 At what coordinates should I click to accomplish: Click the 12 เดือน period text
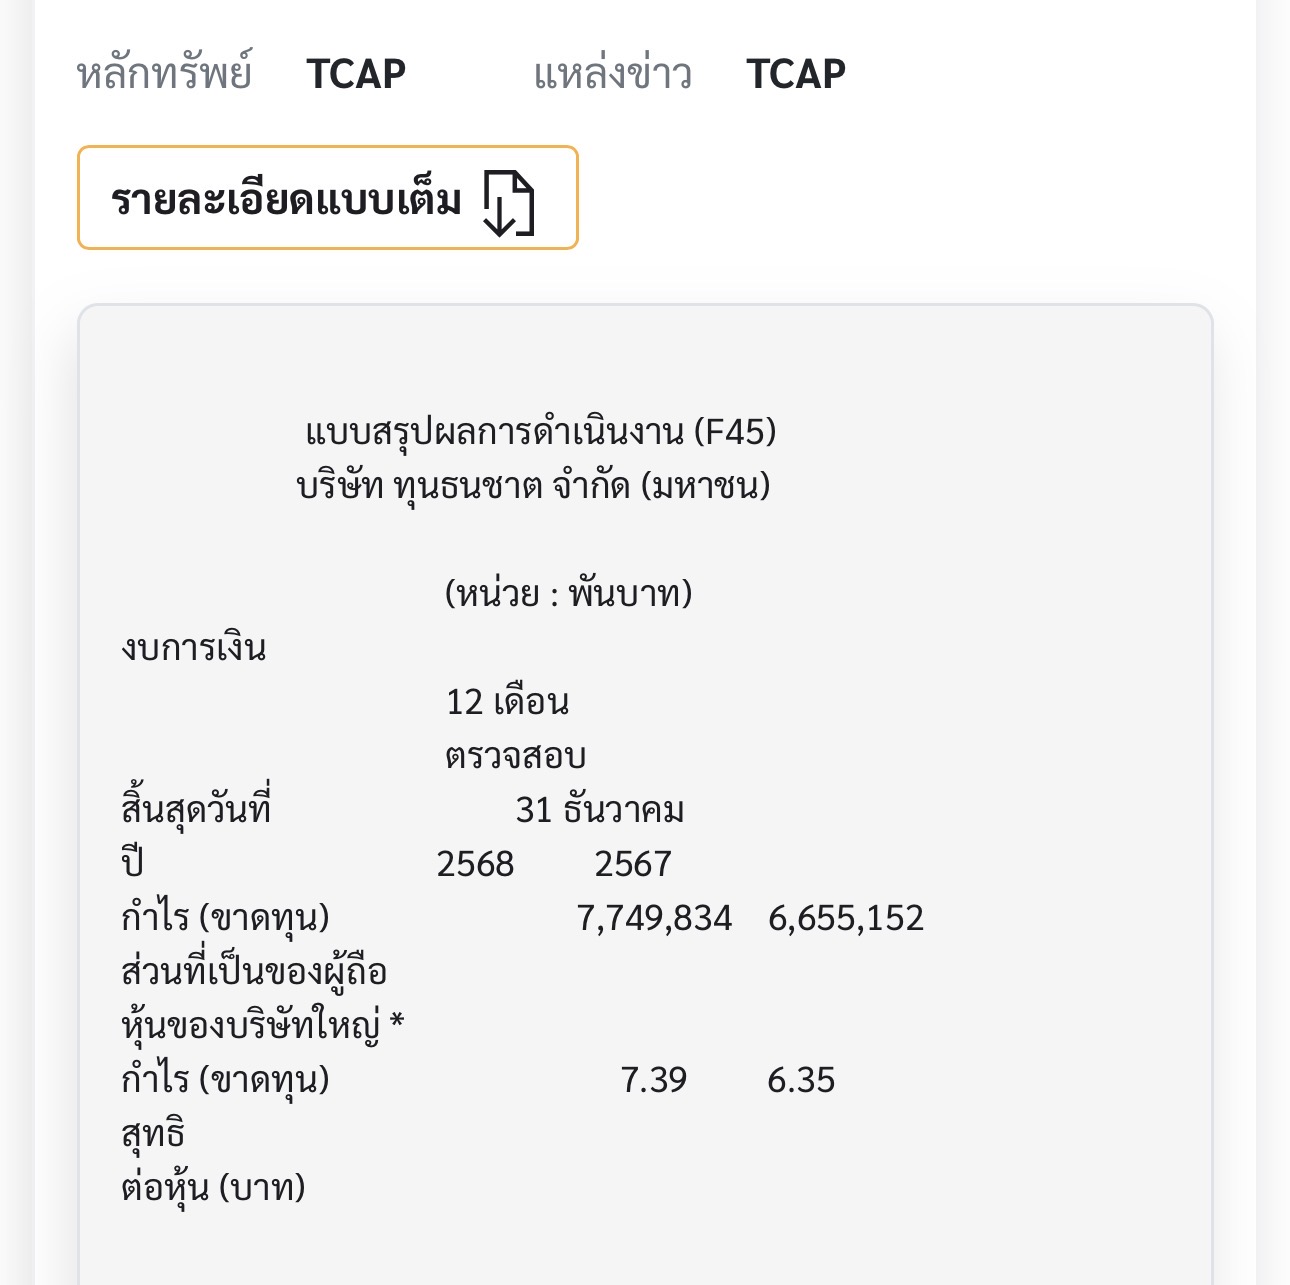[507, 702]
